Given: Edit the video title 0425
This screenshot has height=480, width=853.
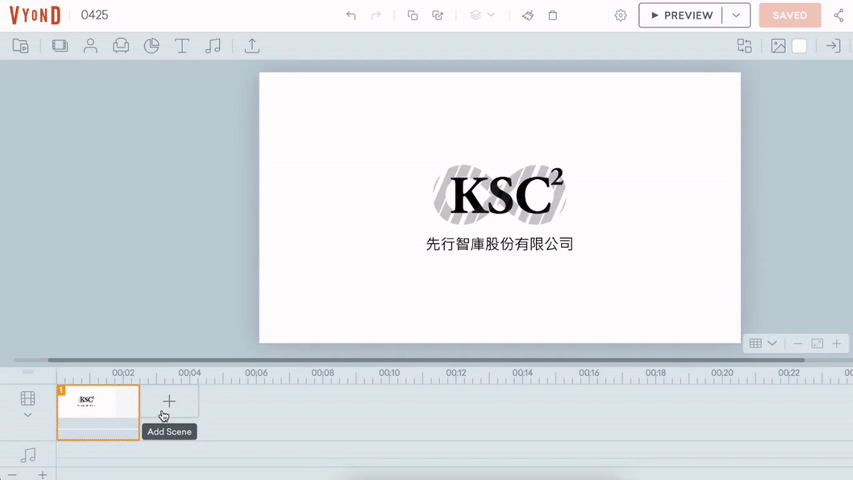Looking at the screenshot, I should [95, 15].
